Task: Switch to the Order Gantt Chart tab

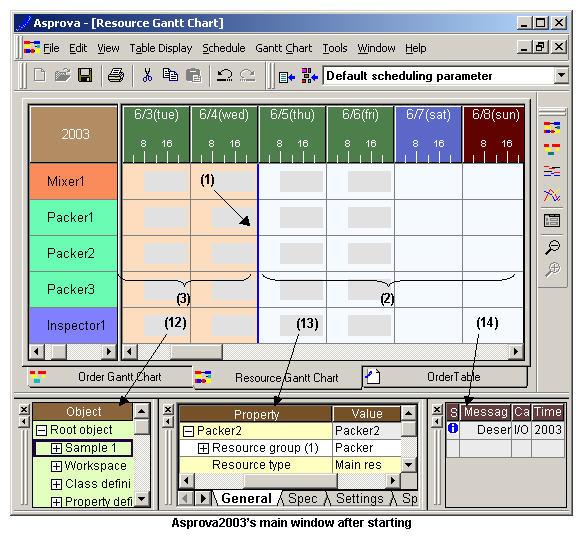Action: tap(110, 377)
